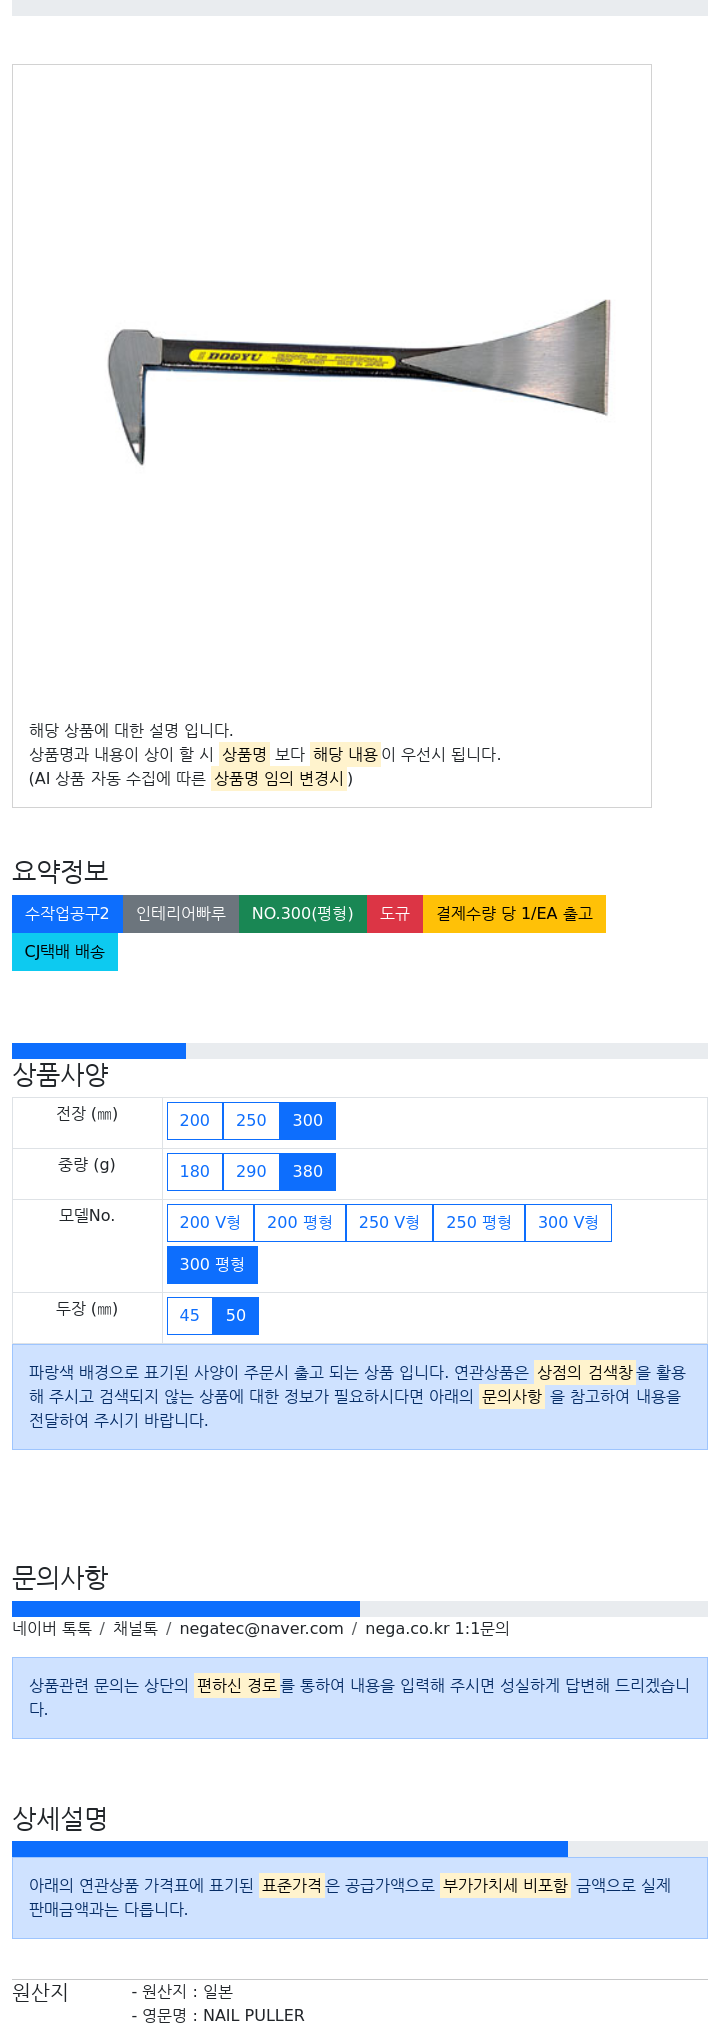Select the 180 g weight option
This screenshot has height=2028, width=720.
click(x=195, y=1171)
